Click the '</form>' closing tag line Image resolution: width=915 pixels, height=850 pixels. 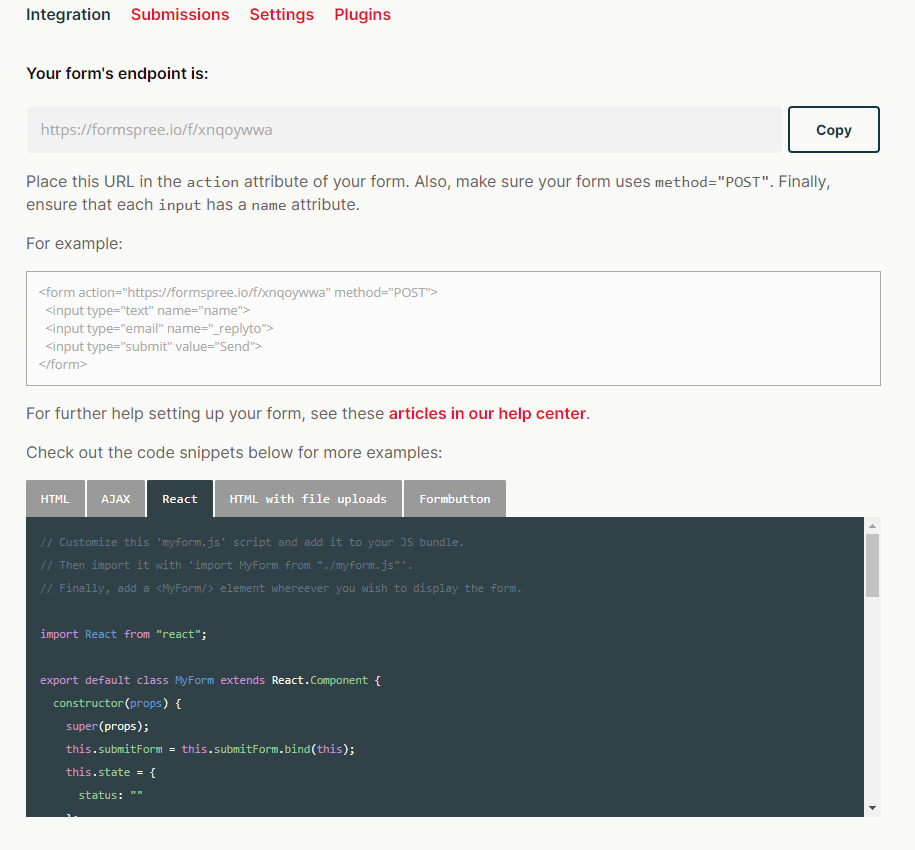pos(63,365)
